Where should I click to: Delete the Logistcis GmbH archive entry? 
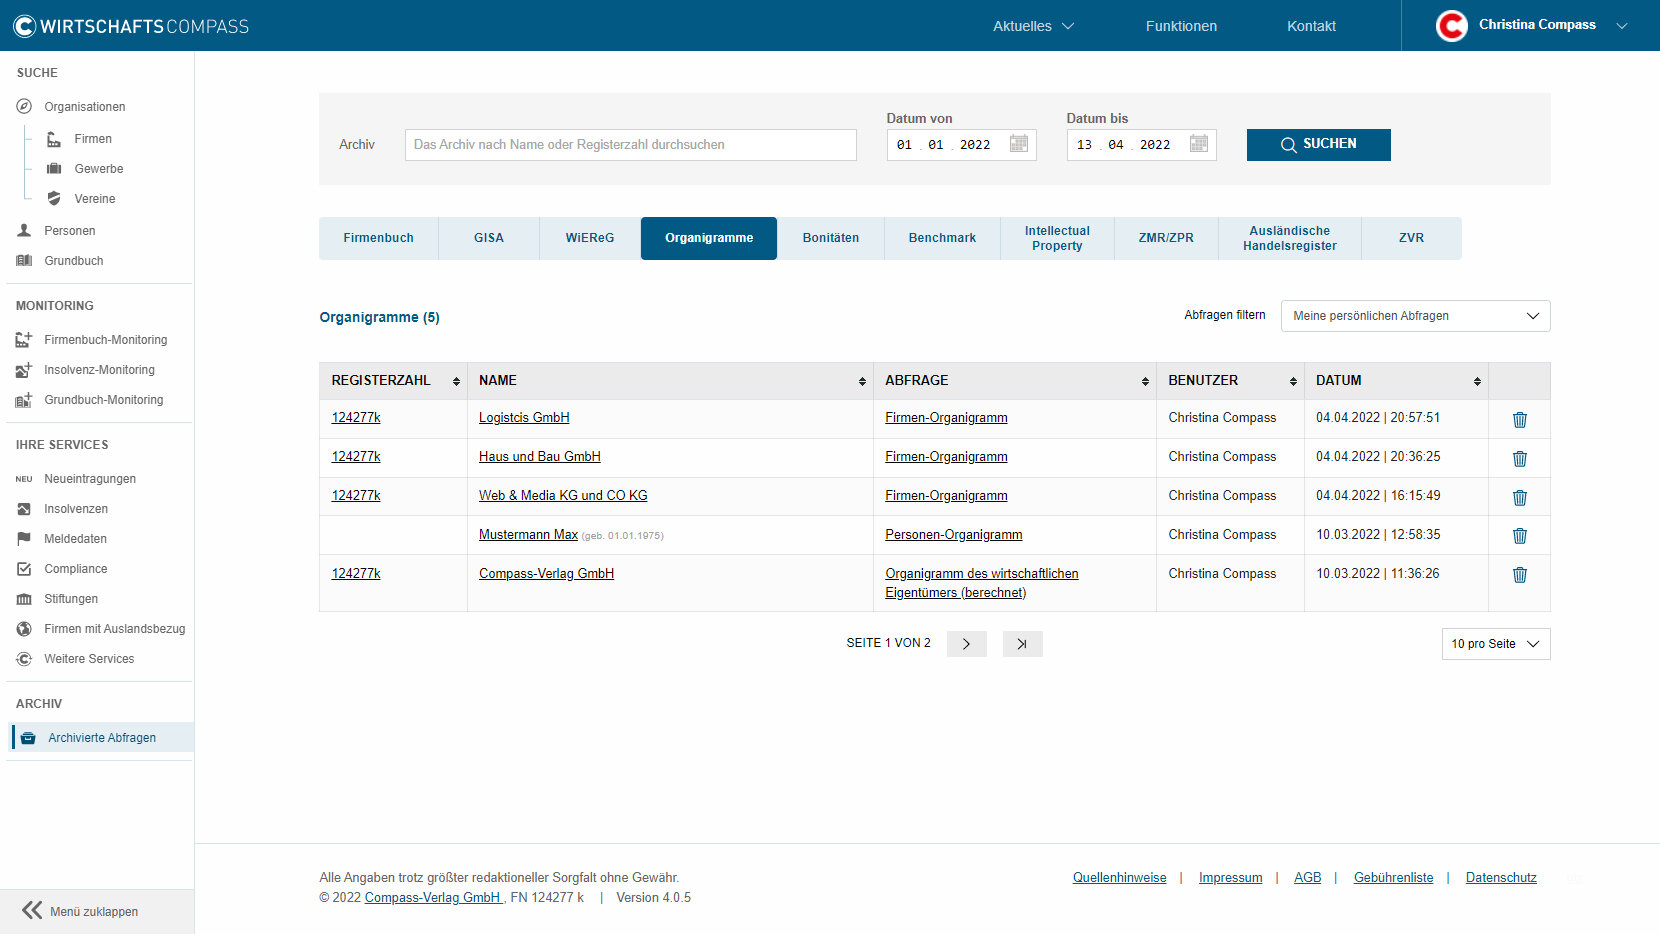click(x=1519, y=419)
